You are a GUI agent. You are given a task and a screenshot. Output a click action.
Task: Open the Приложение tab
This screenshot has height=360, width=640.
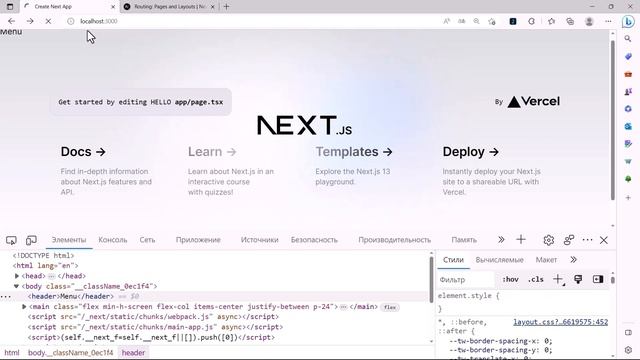(198, 240)
